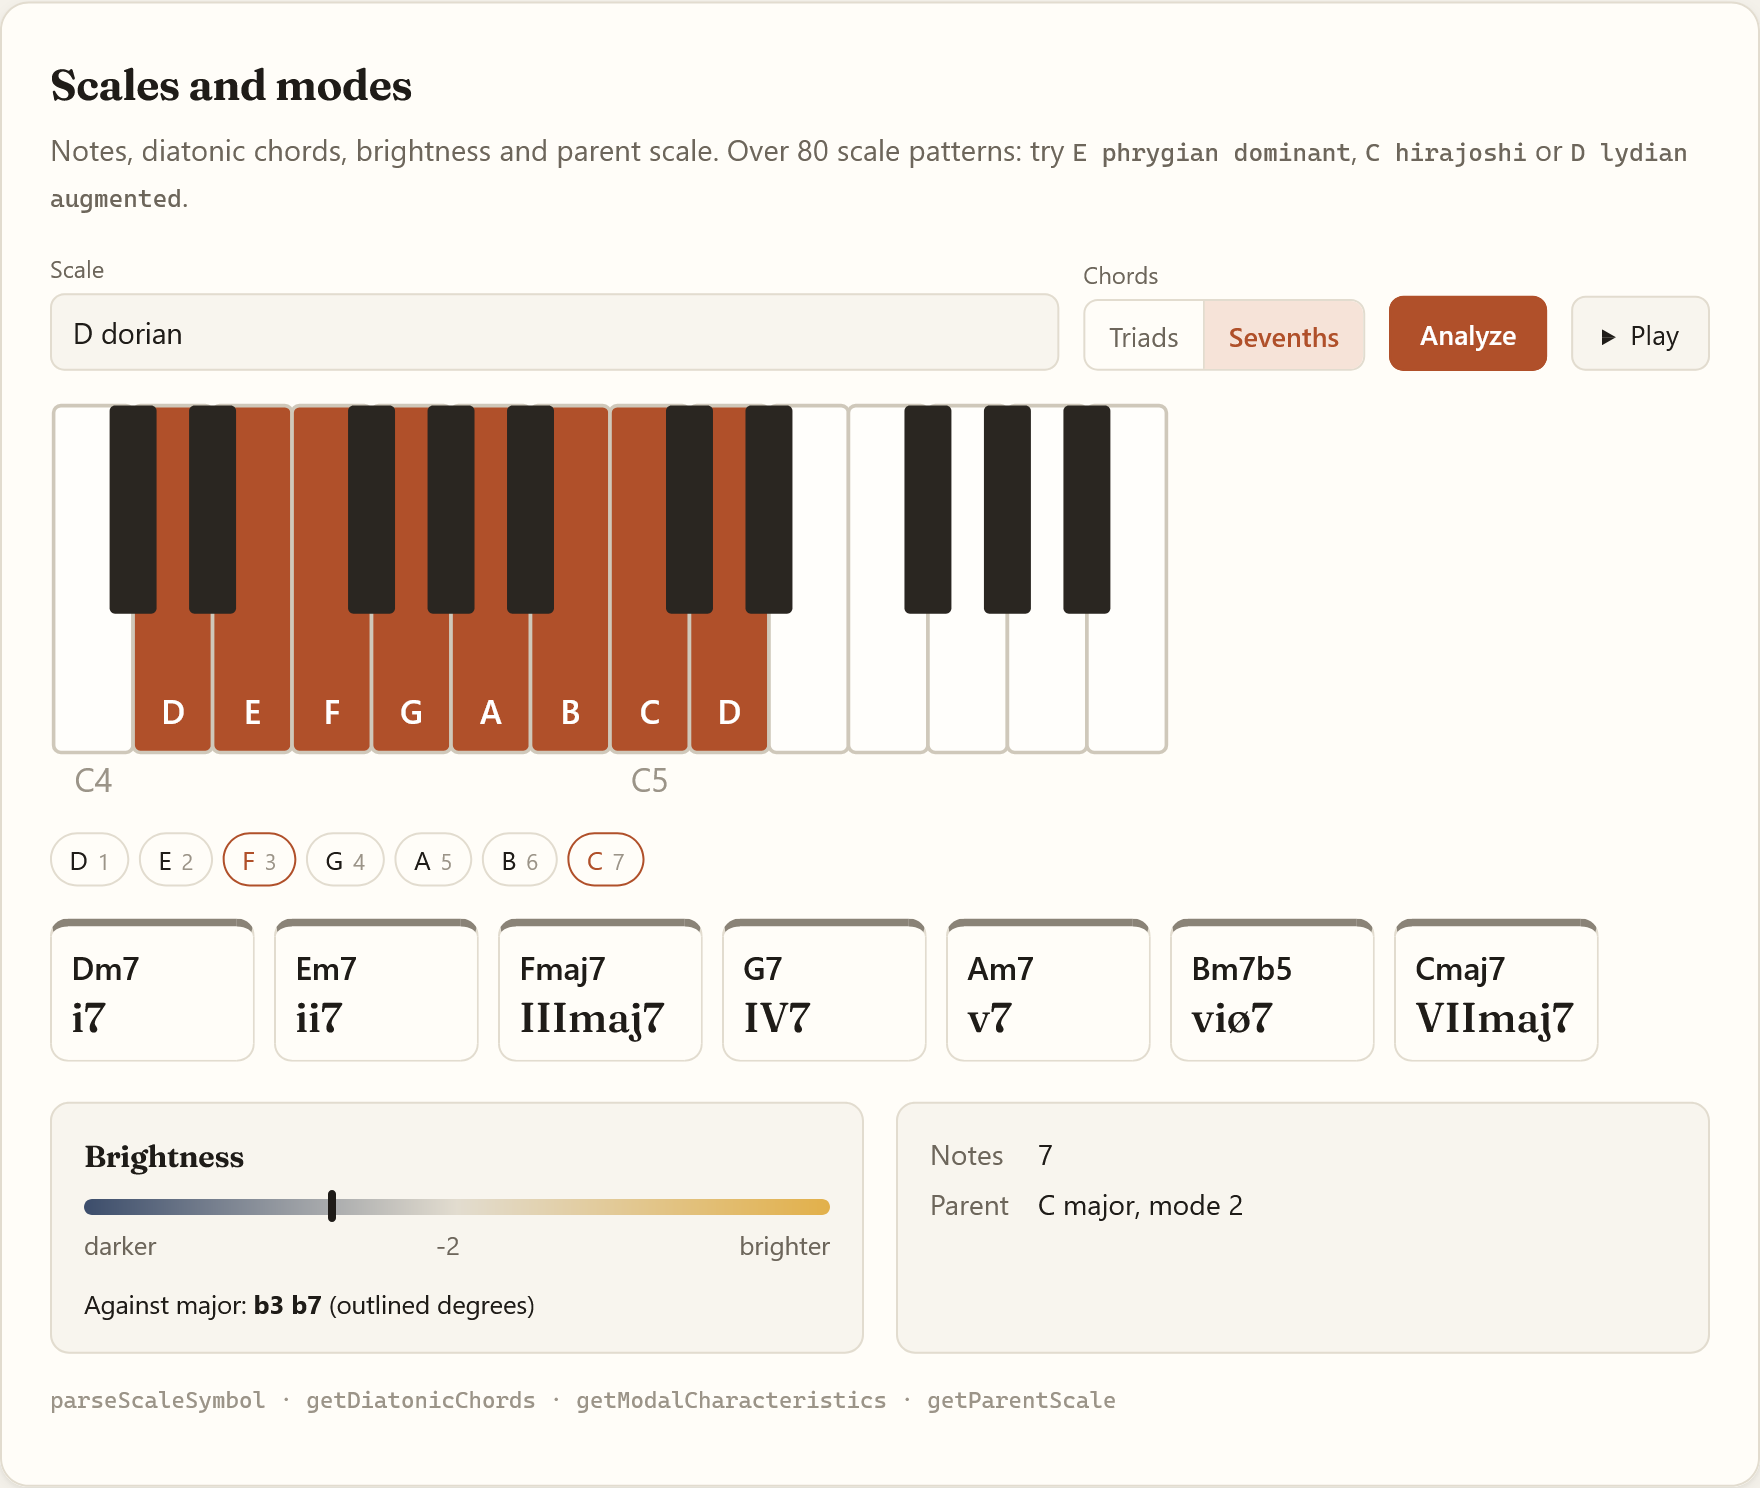Click the 'b3 b7' against major text
1760x1488 pixels.
coord(287,1305)
